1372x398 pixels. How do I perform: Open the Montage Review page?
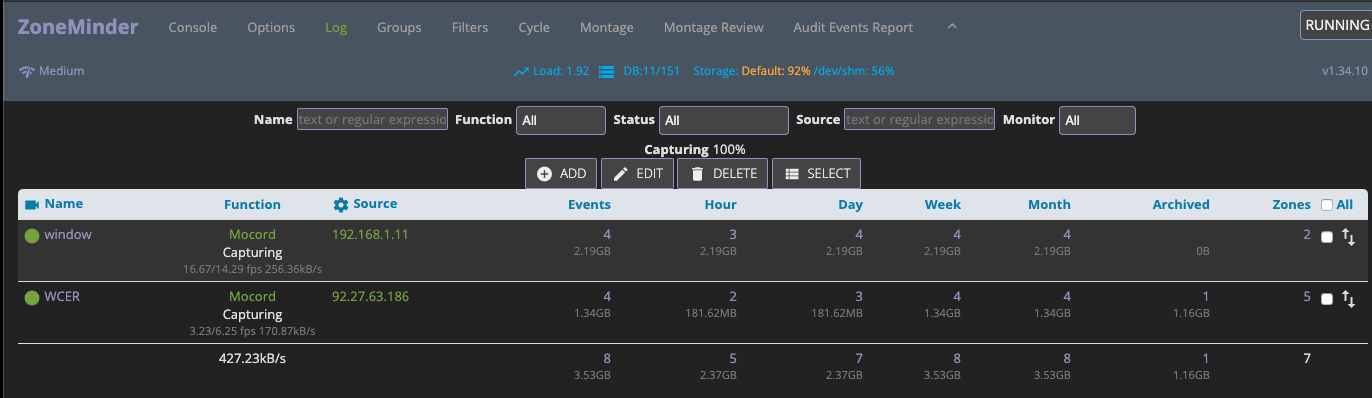tap(713, 27)
